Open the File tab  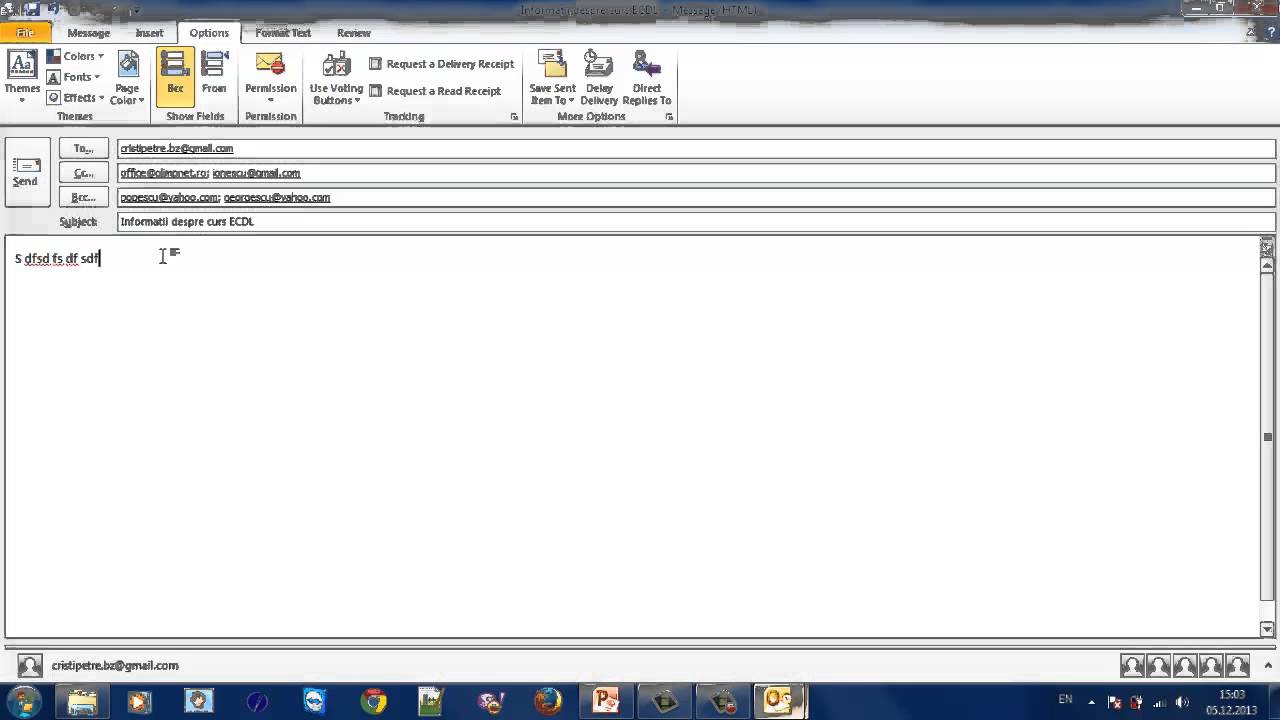[x=25, y=33]
